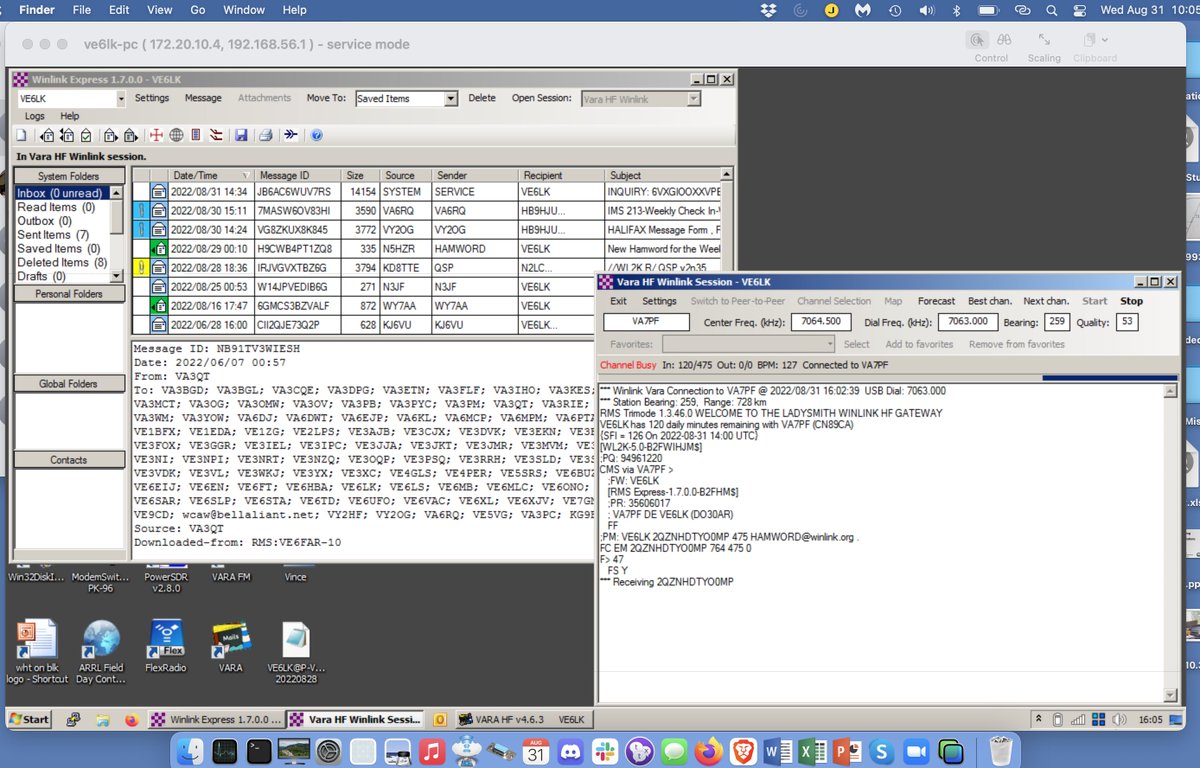Click the Personal Folders header
Image resolution: width=1200 pixels, height=768 pixels.
coord(68,294)
